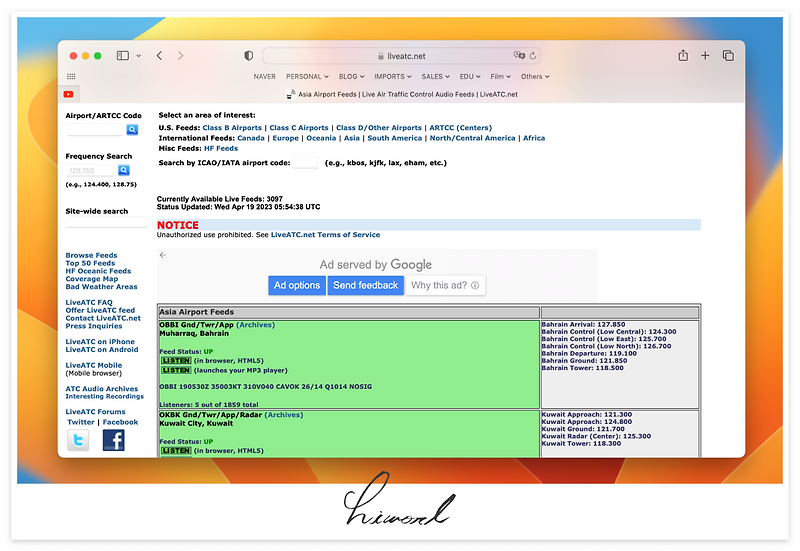This screenshot has width=800, height=551.
Task: Open ARTCC (Centers) link
Action: 461,128
